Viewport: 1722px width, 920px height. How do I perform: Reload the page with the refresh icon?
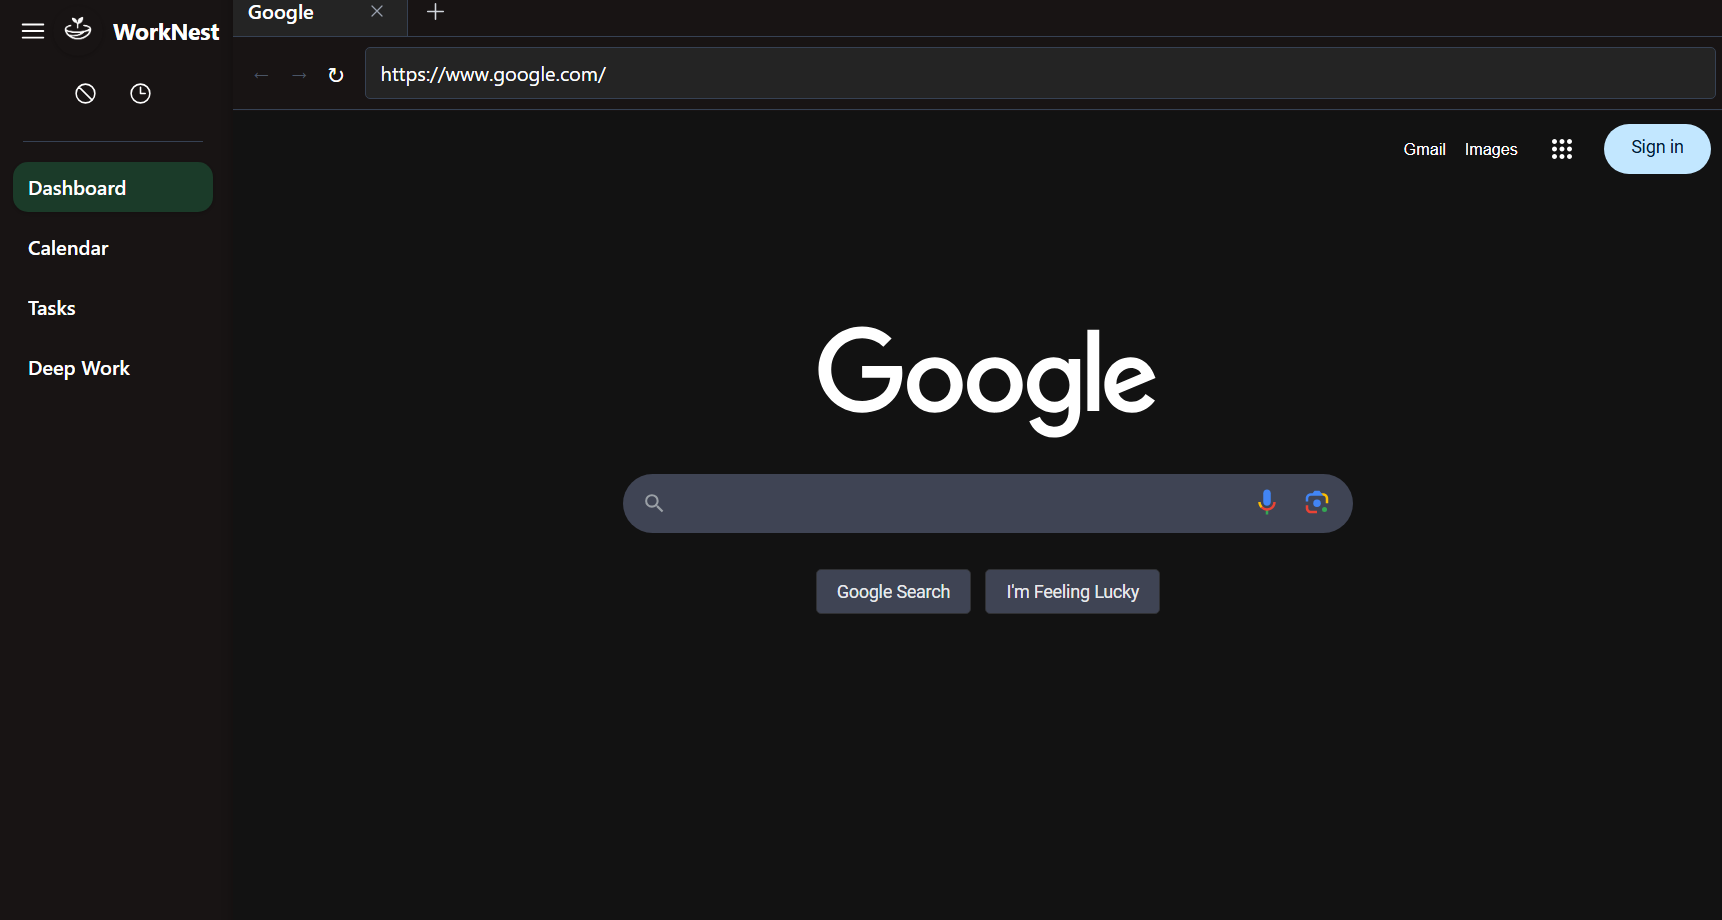point(336,75)
